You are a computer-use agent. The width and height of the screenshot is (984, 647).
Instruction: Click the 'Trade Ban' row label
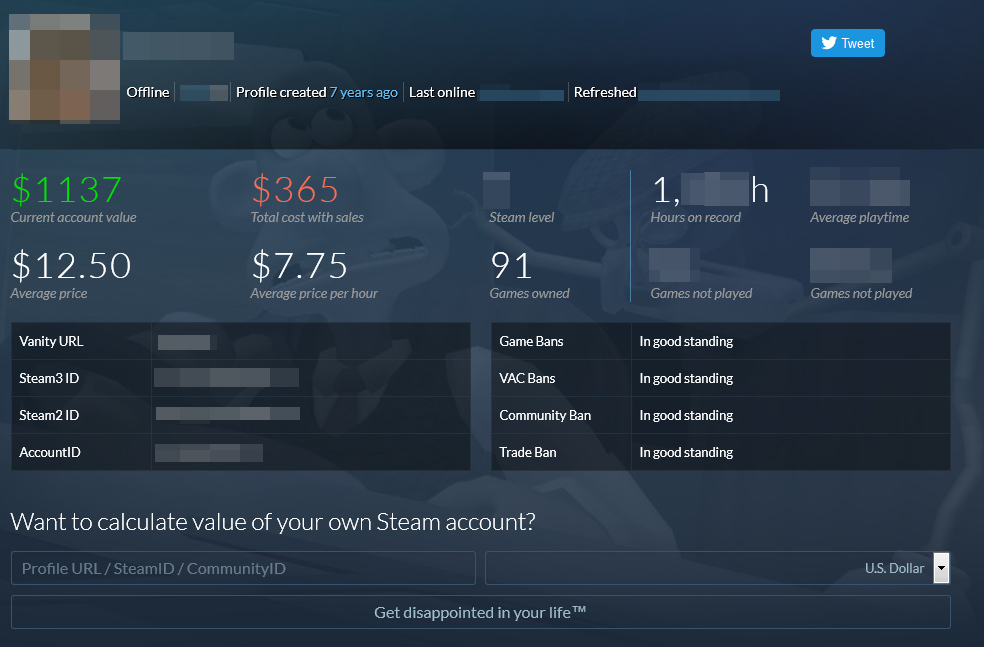(528, 452)
